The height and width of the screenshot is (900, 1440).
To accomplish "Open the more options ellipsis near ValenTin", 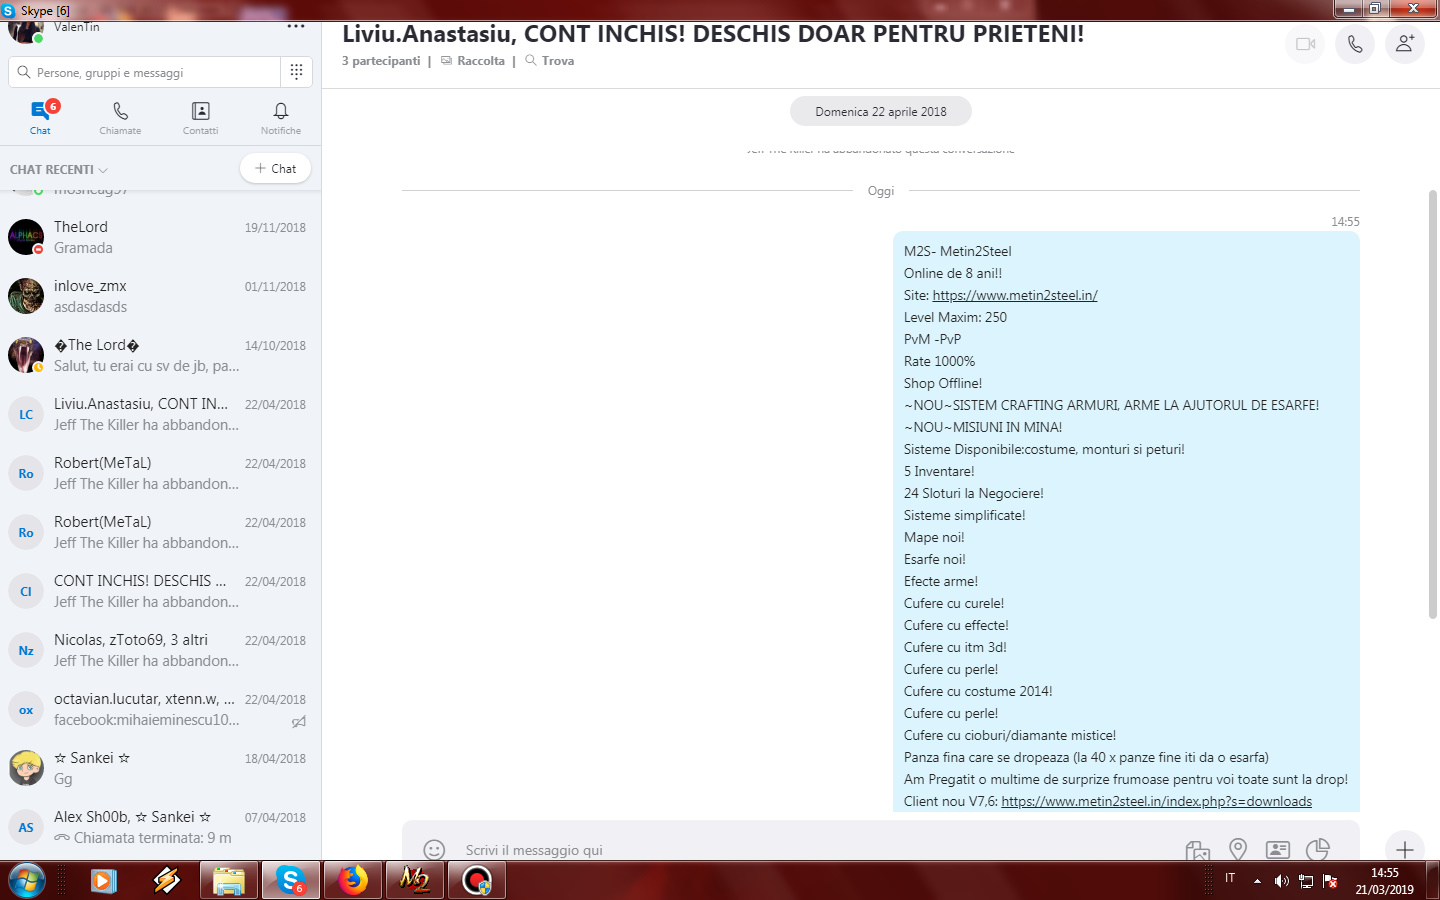I will [296, 26].
